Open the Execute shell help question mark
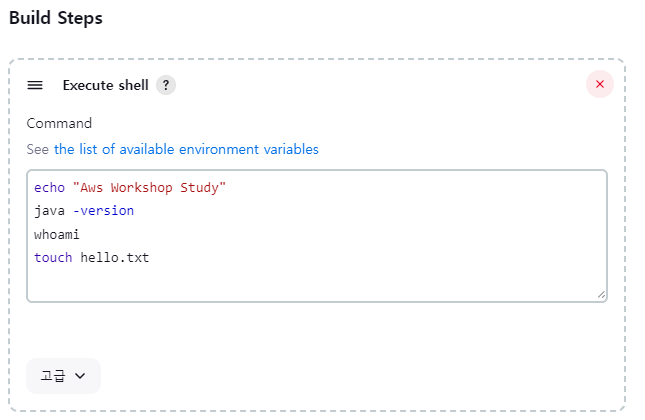 coord(166,85)
